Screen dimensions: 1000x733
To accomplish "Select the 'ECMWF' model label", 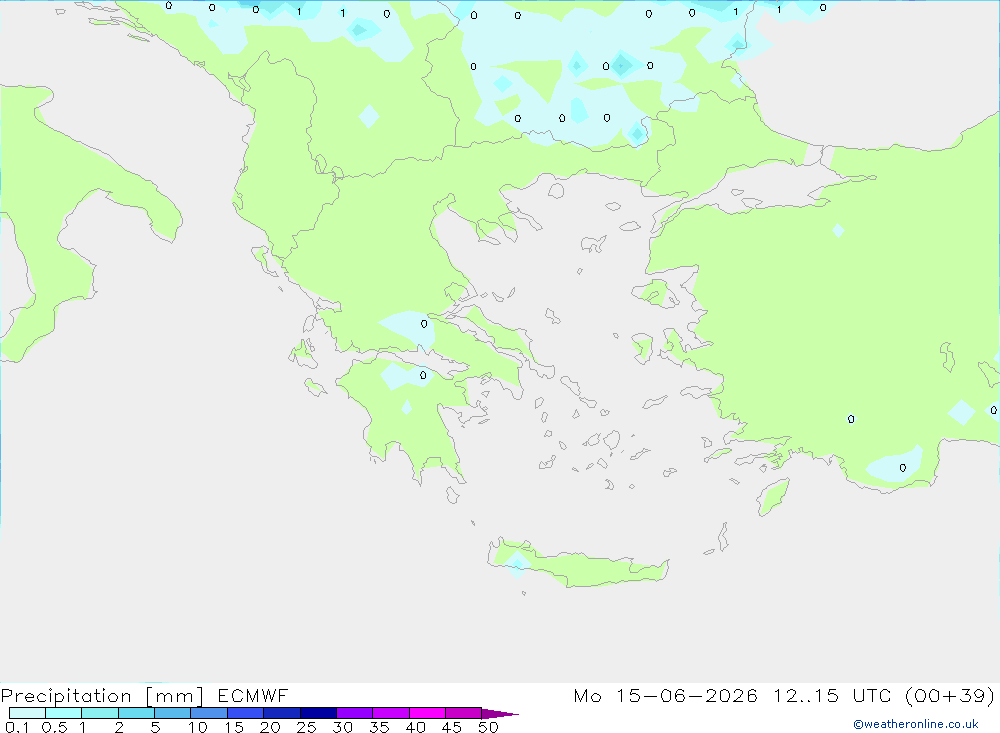I will (253, 695).
